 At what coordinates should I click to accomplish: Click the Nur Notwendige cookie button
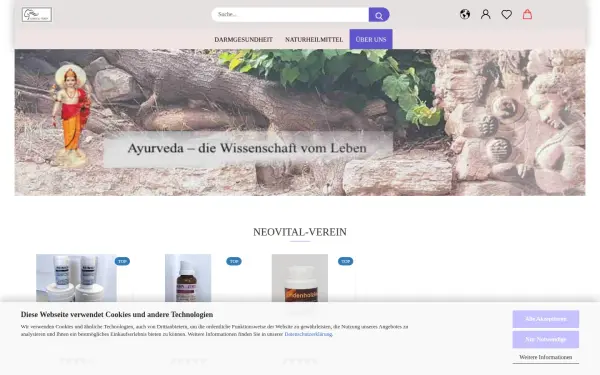pyautogui.click(x=546, y=339)
